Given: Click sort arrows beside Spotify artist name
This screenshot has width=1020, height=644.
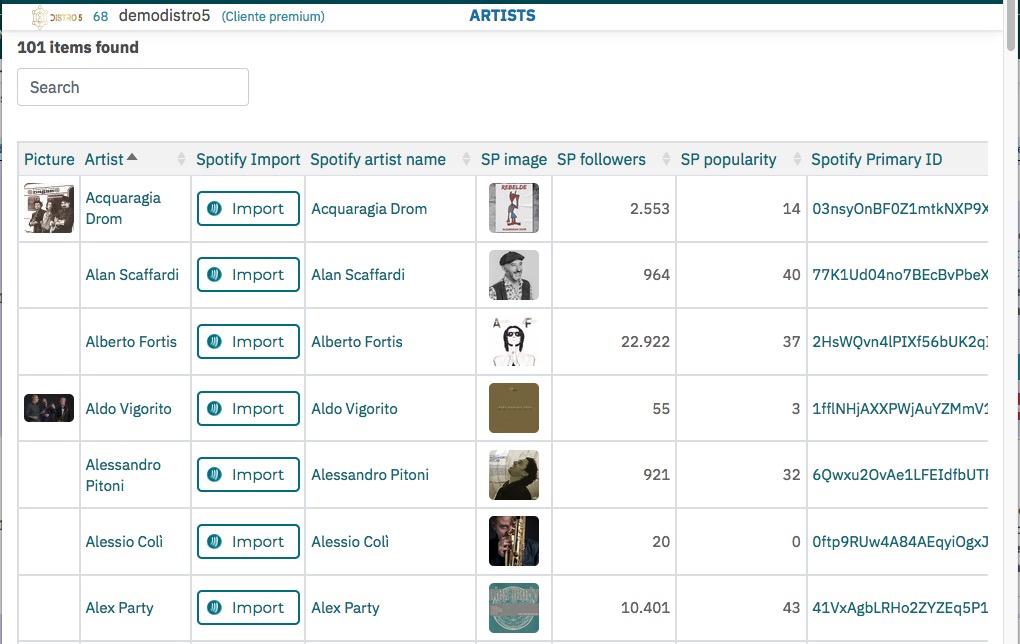Looking at the screenshot, I should click(x=466, y=159).
